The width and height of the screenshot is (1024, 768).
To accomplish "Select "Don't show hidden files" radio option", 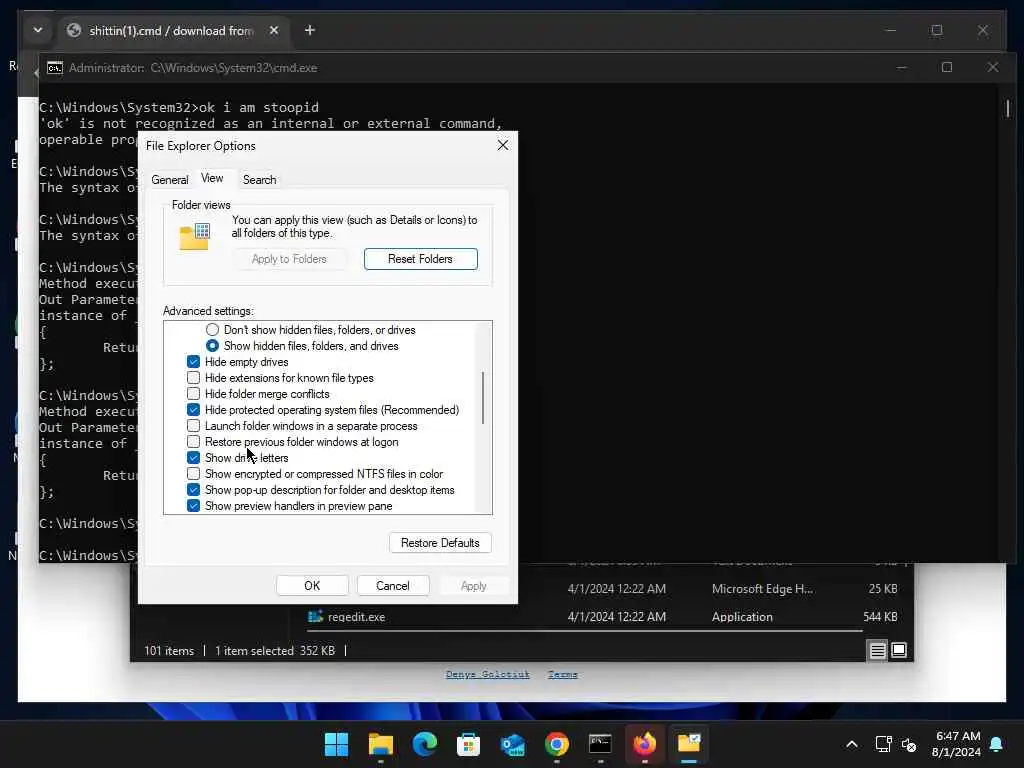I will click(212, 330).
